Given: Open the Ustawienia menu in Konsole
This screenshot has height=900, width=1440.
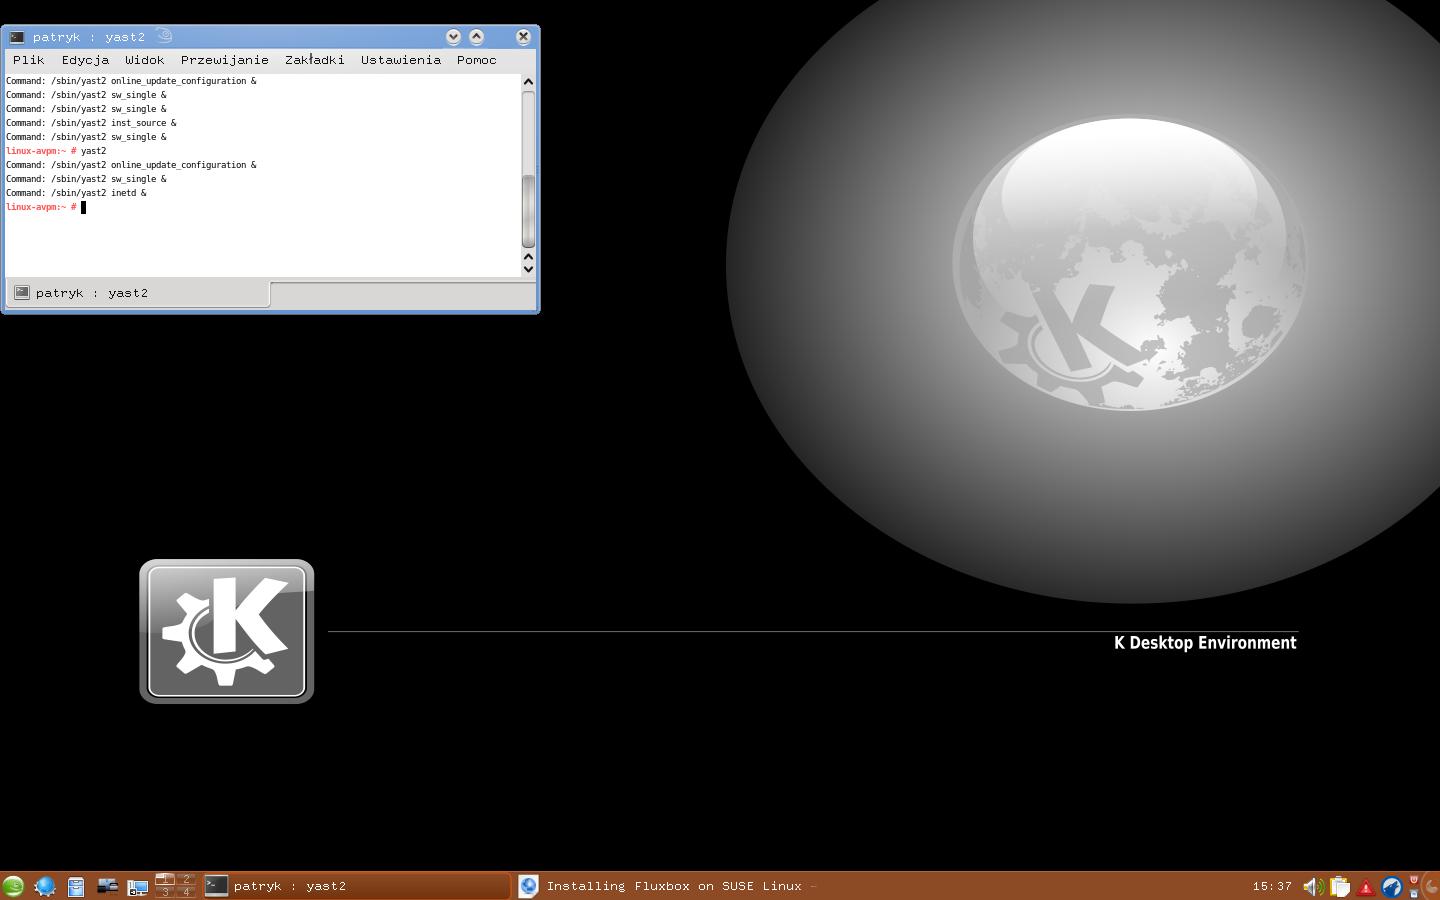Looking at the screenshot, I should [401, 60].
